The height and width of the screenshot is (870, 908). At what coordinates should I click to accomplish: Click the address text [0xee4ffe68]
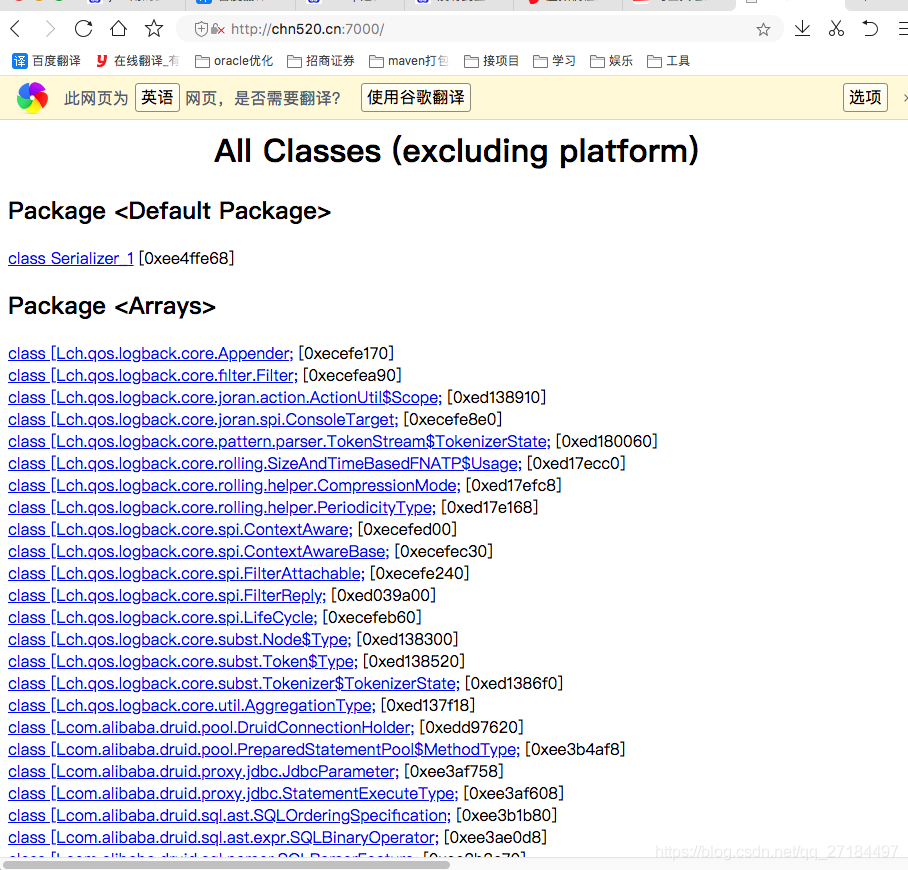pyautogui.click(x=186, y=258)
